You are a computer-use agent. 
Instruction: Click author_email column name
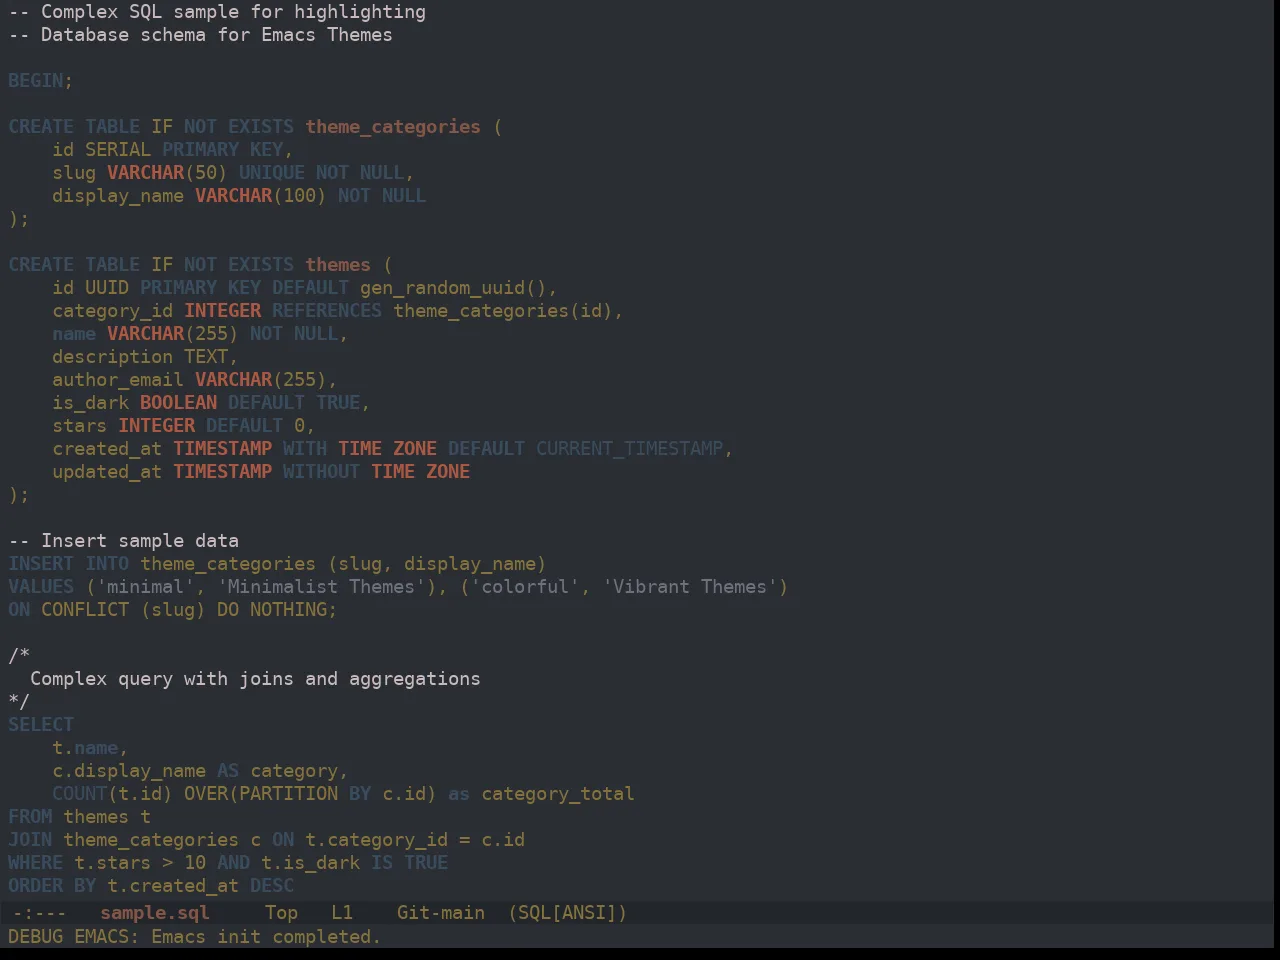(118, 379)
